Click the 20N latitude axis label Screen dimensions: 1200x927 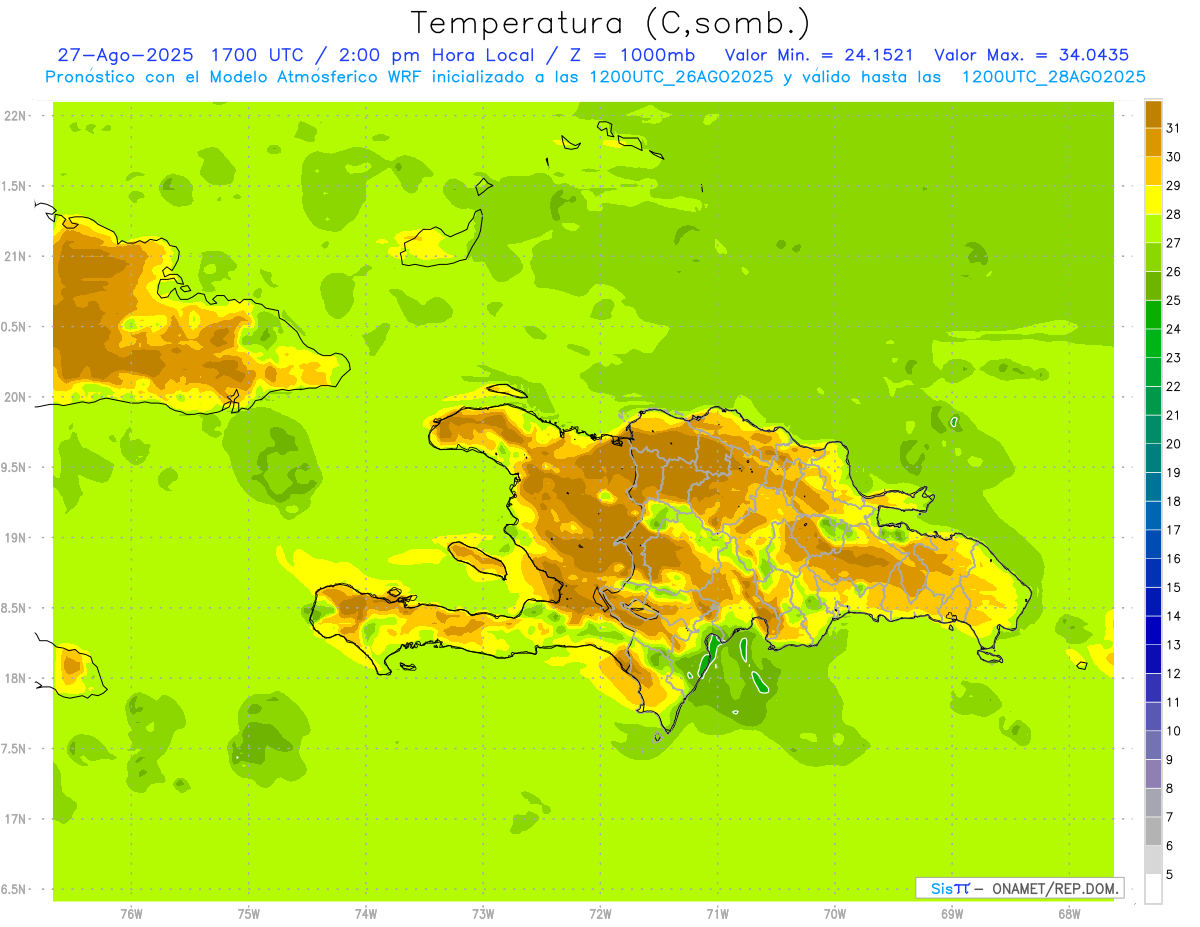(16, 397)
